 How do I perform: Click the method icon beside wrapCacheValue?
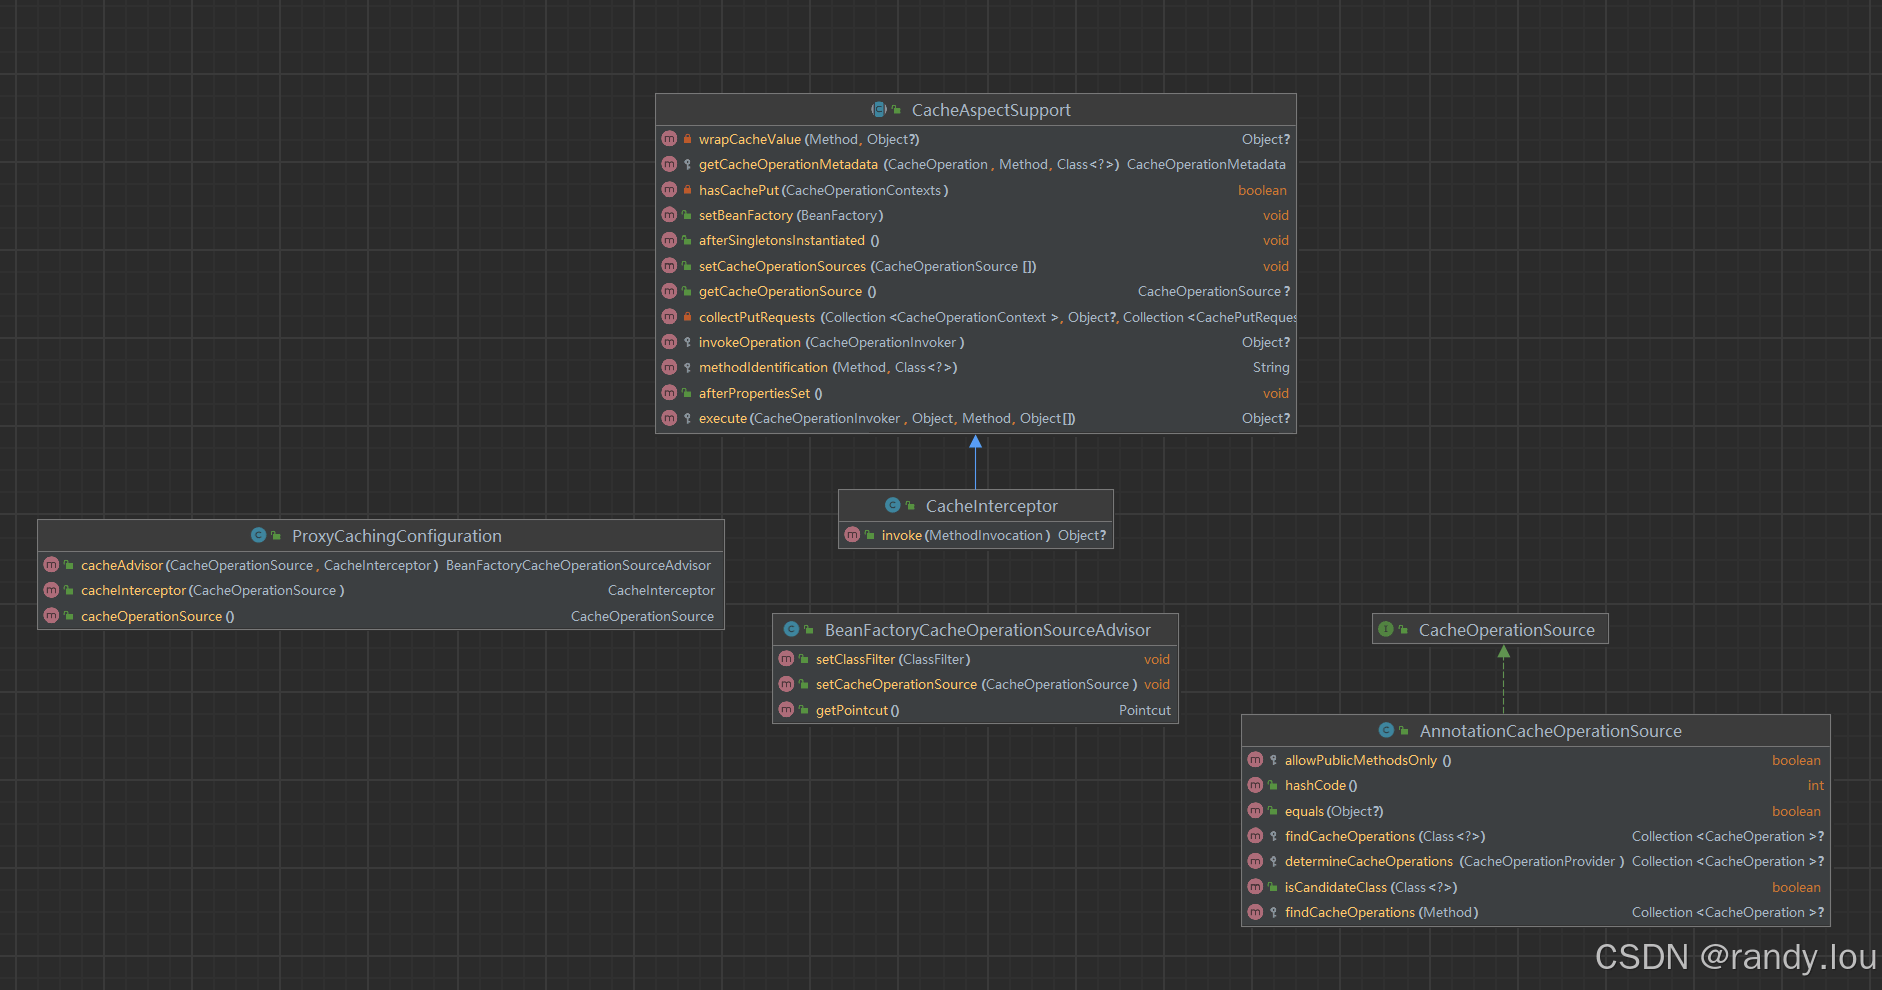(x=669, y=139)
